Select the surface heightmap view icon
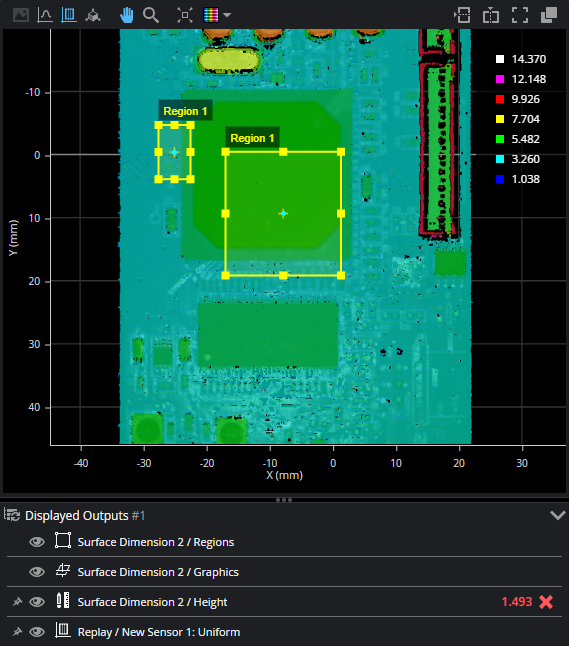The height and width of the screenshot is (646, 569). (69, 15)
